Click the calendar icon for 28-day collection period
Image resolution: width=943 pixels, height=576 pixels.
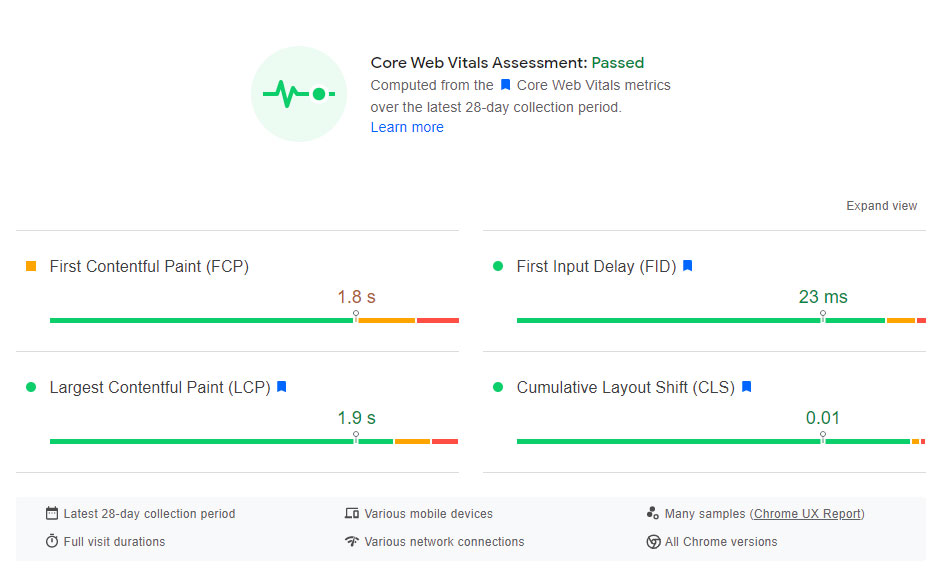pos(52,513)
